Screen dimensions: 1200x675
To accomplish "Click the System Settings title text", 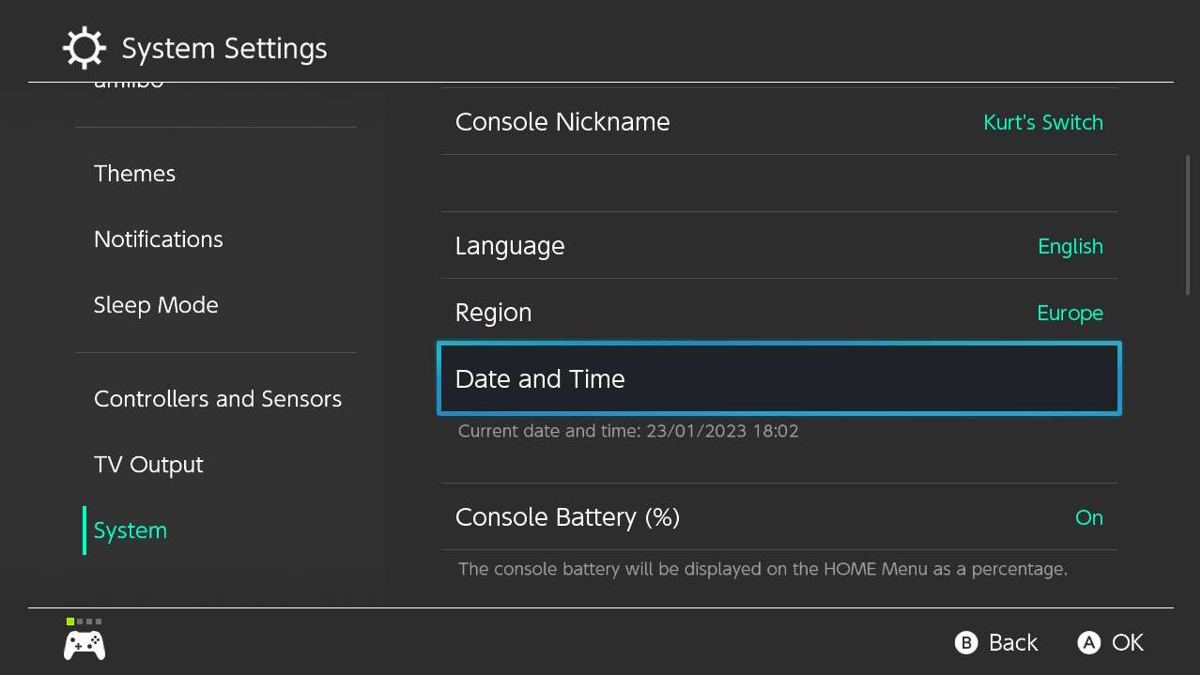I will tap(224, 49).
